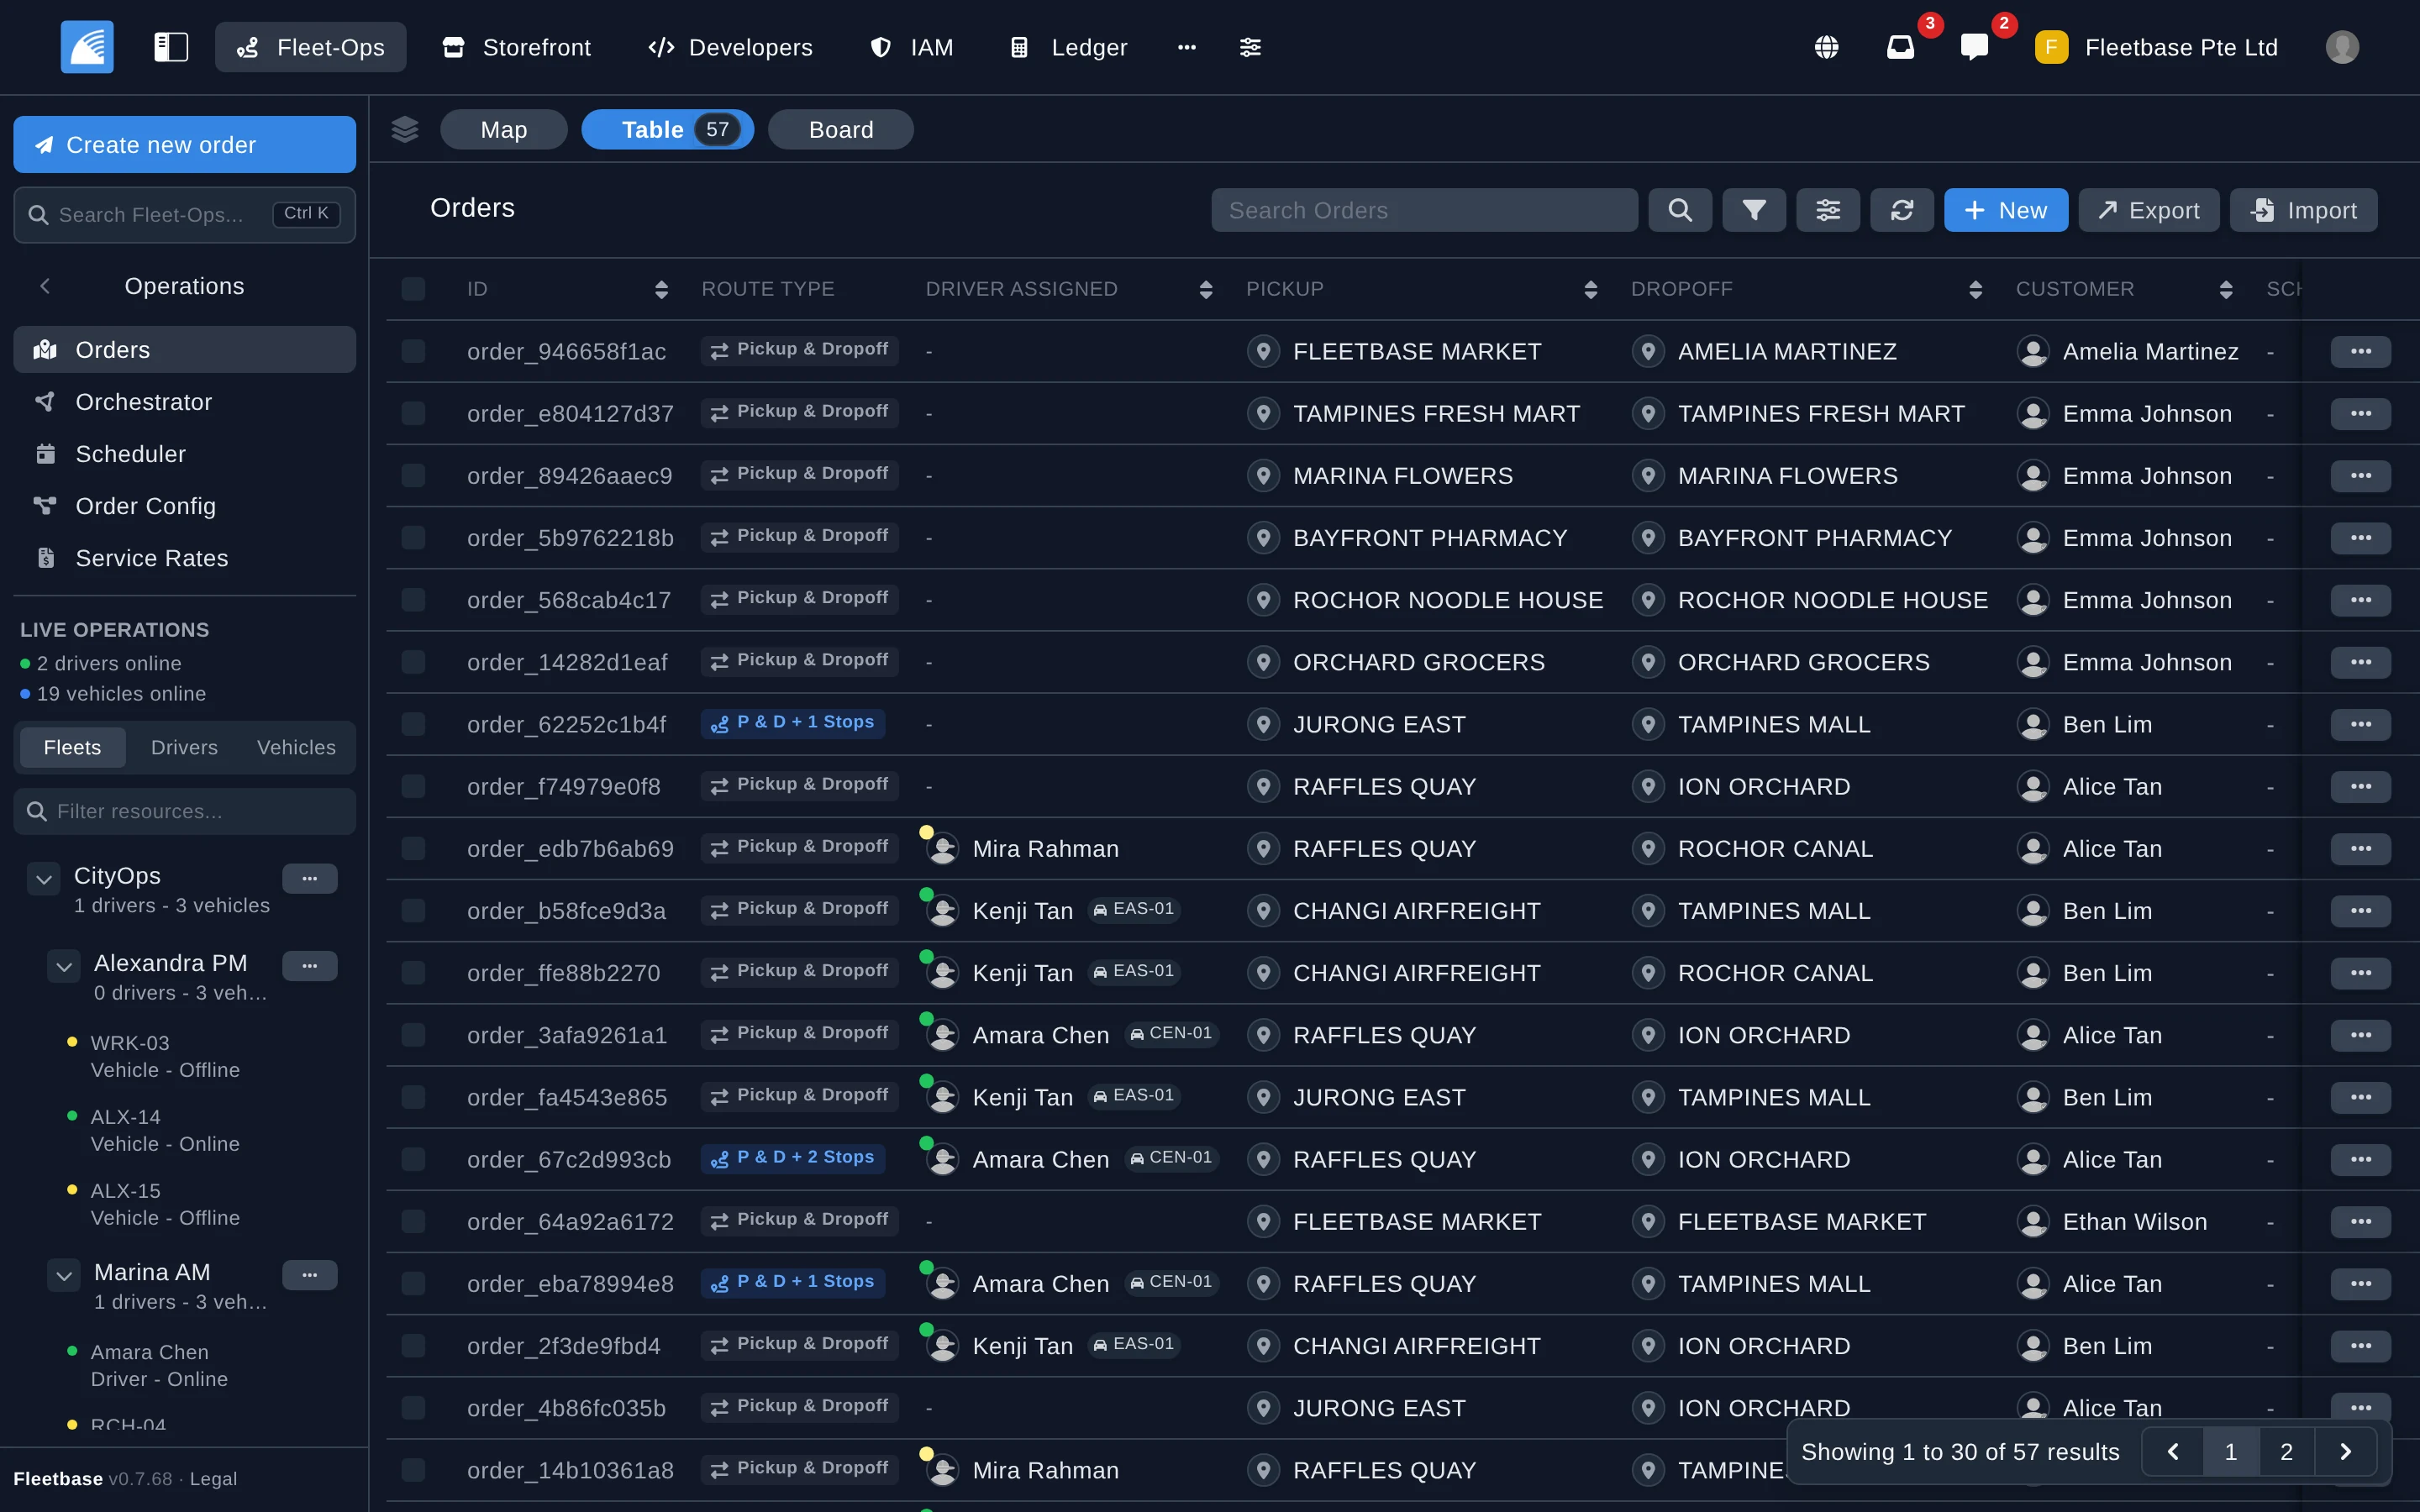Viewport: 2420px width, 1512px height.
Task: Sort by the Driver Assigned column
Action: (1206, 289)
